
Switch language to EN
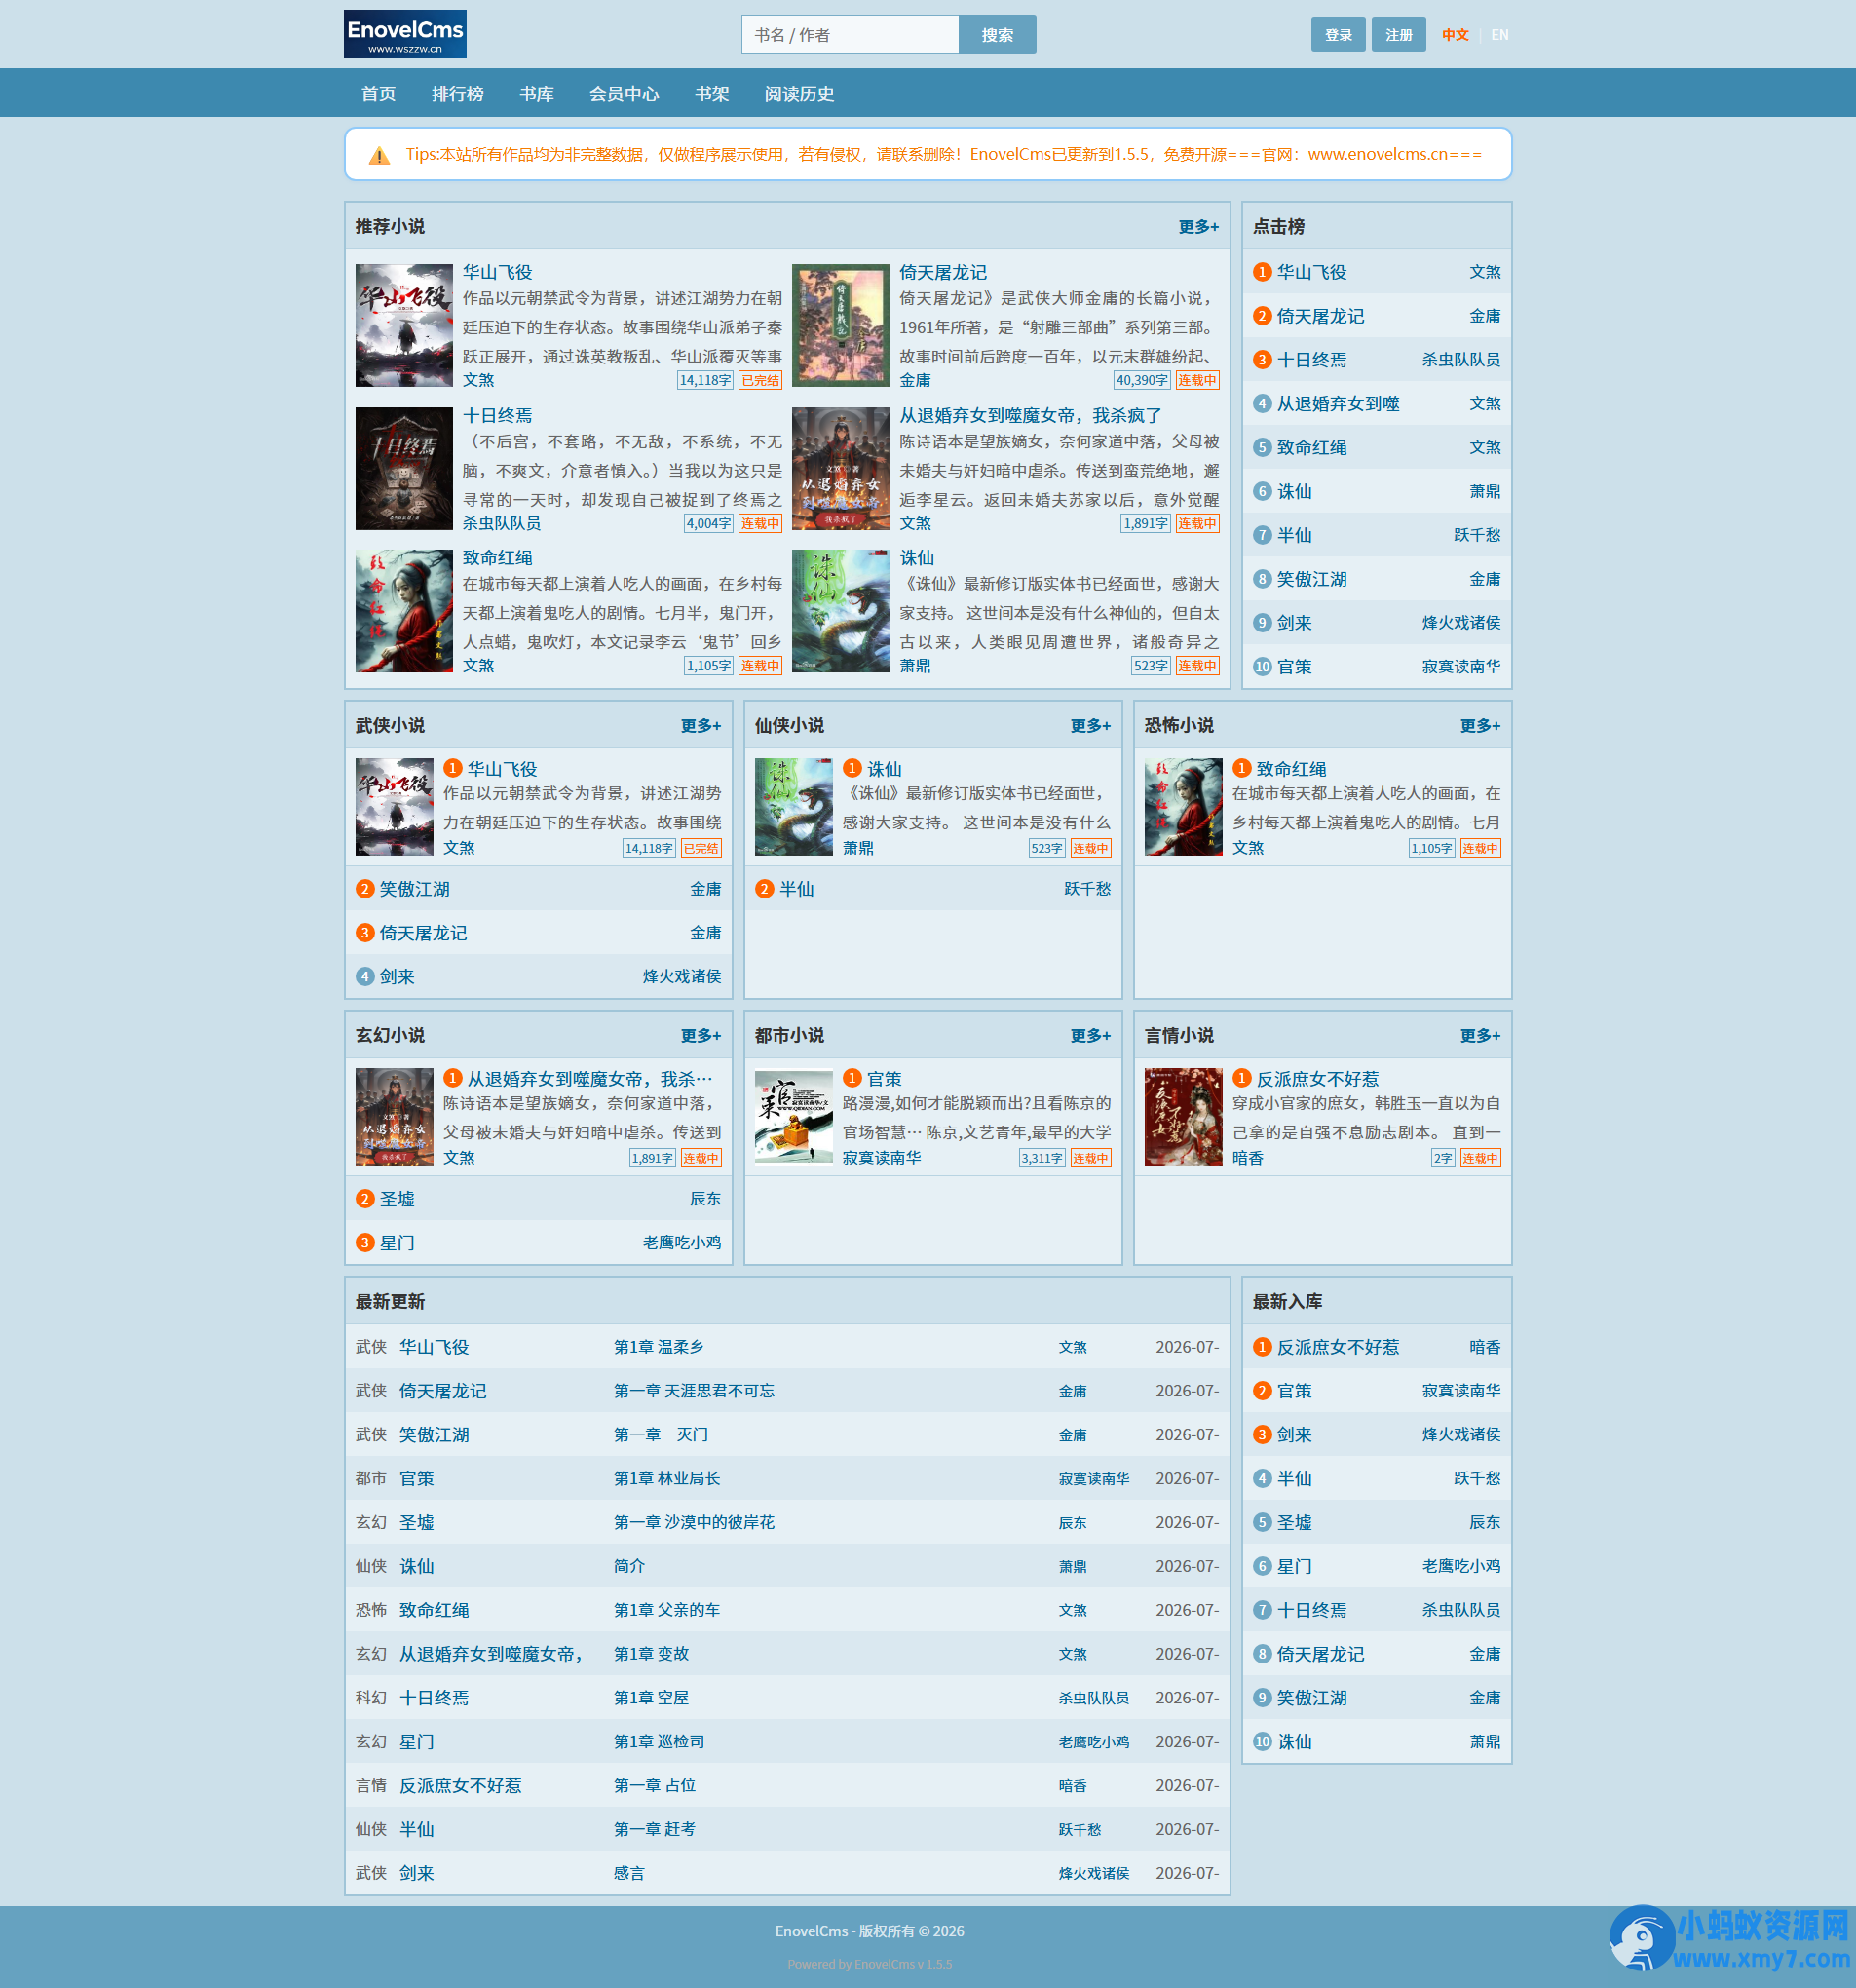tap(1499, 35)
